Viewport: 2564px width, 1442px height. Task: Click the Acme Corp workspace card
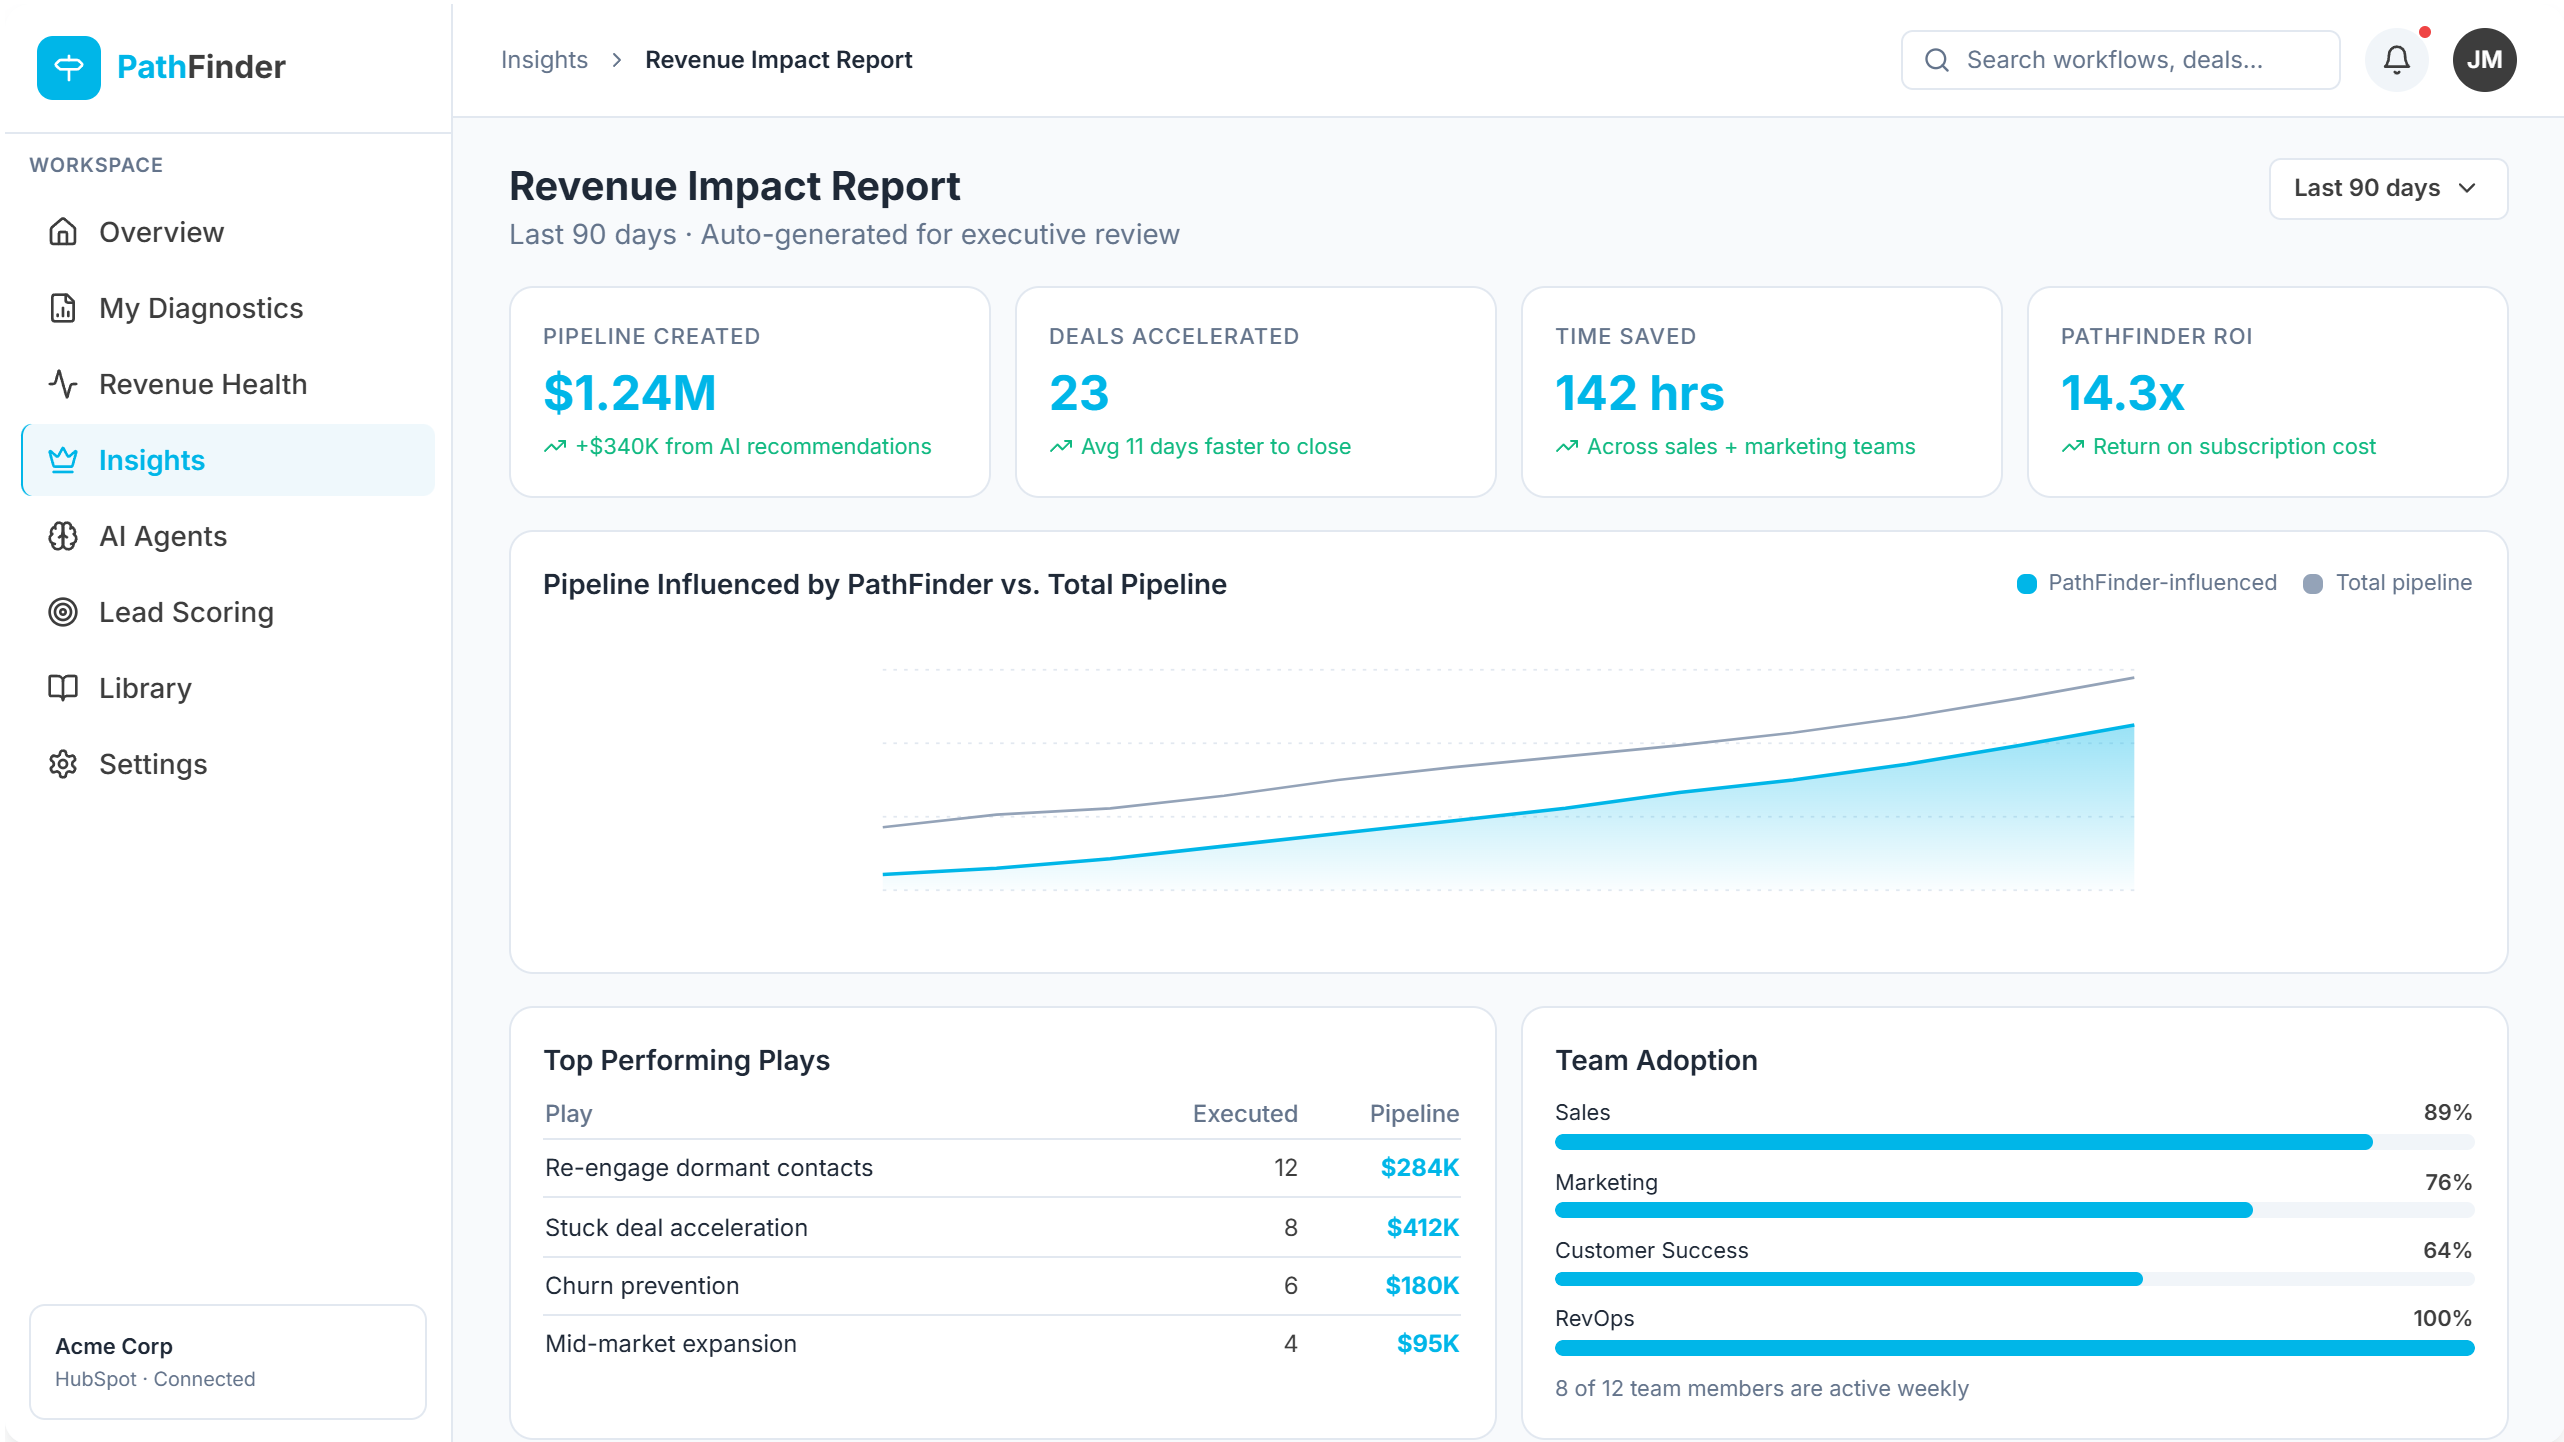[228, 1361]
